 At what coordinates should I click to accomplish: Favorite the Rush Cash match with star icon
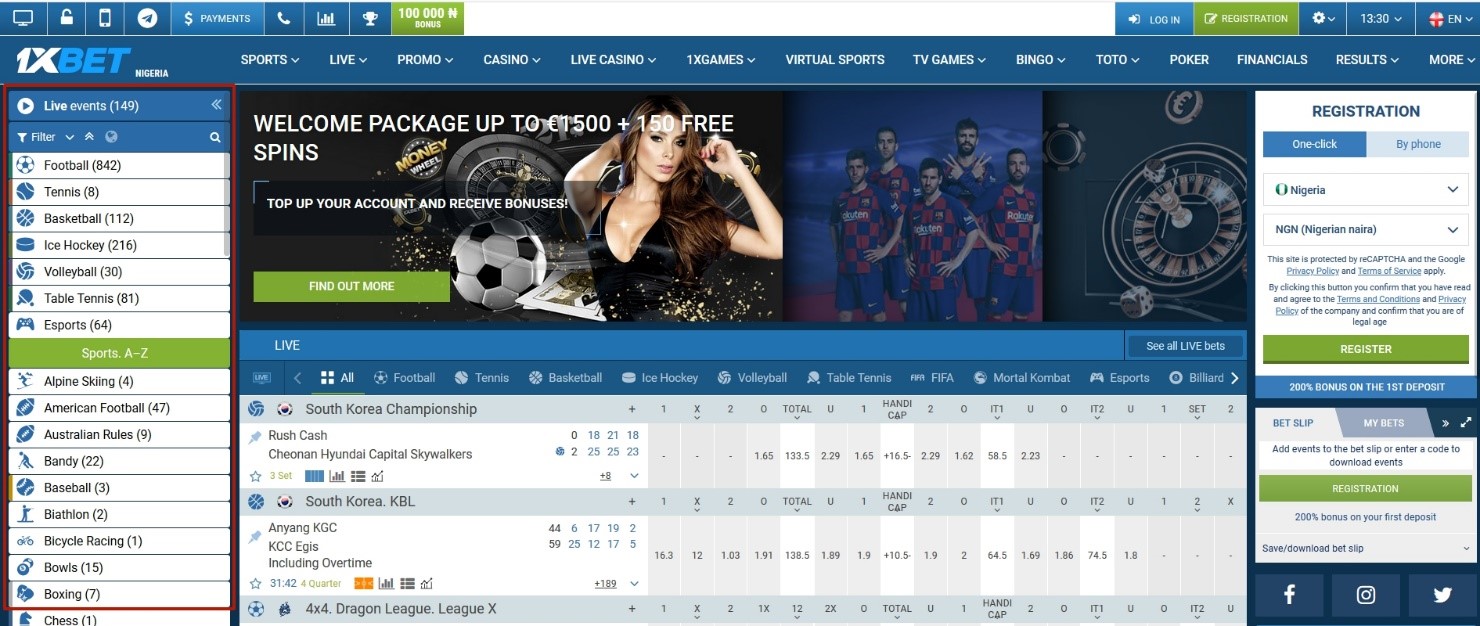[x=256, y=476]
